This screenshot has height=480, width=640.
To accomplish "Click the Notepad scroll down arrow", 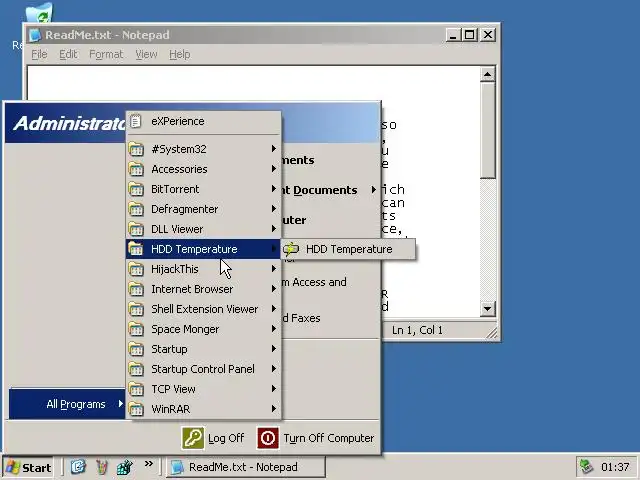I will pos(487,309).
